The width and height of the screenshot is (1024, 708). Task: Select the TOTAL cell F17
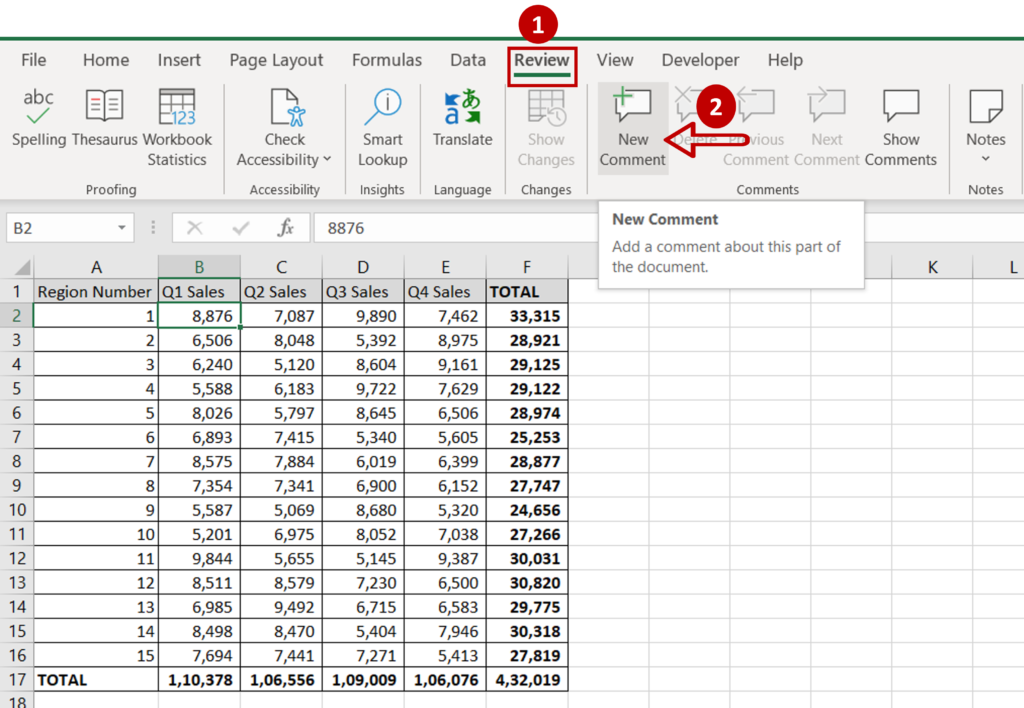[526, 680]
